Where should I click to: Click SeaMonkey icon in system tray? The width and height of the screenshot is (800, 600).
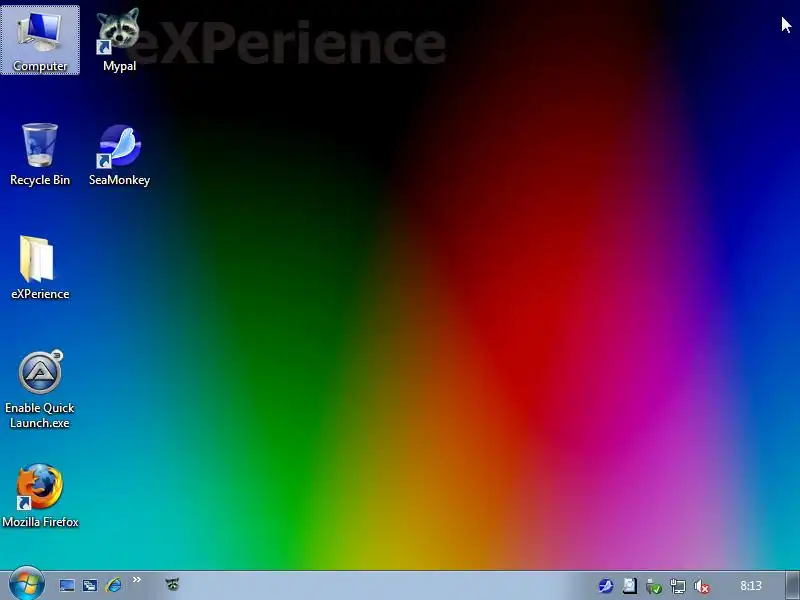606,586
